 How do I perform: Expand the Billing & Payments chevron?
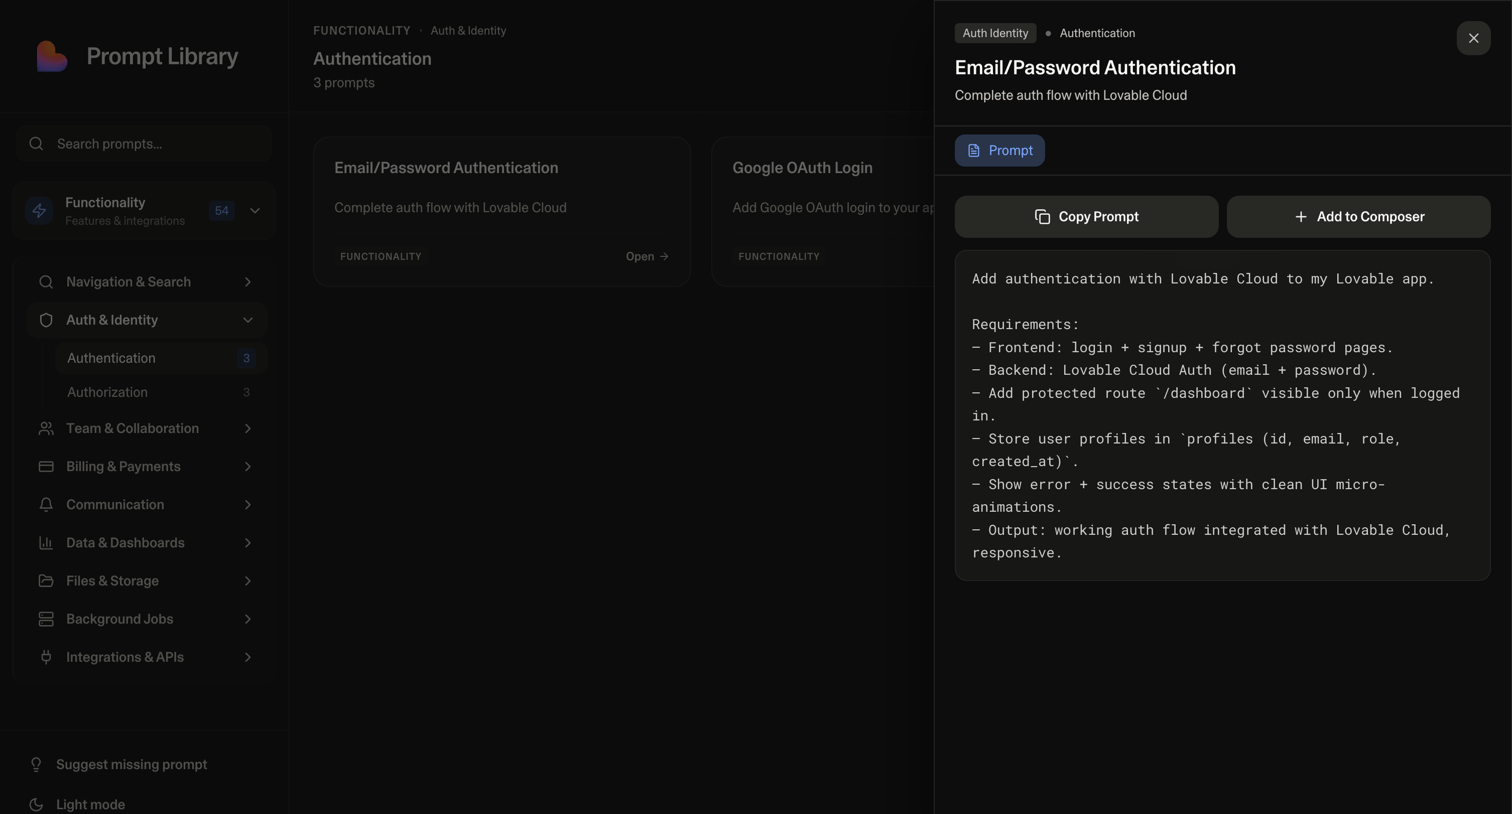tap(248, 467)
